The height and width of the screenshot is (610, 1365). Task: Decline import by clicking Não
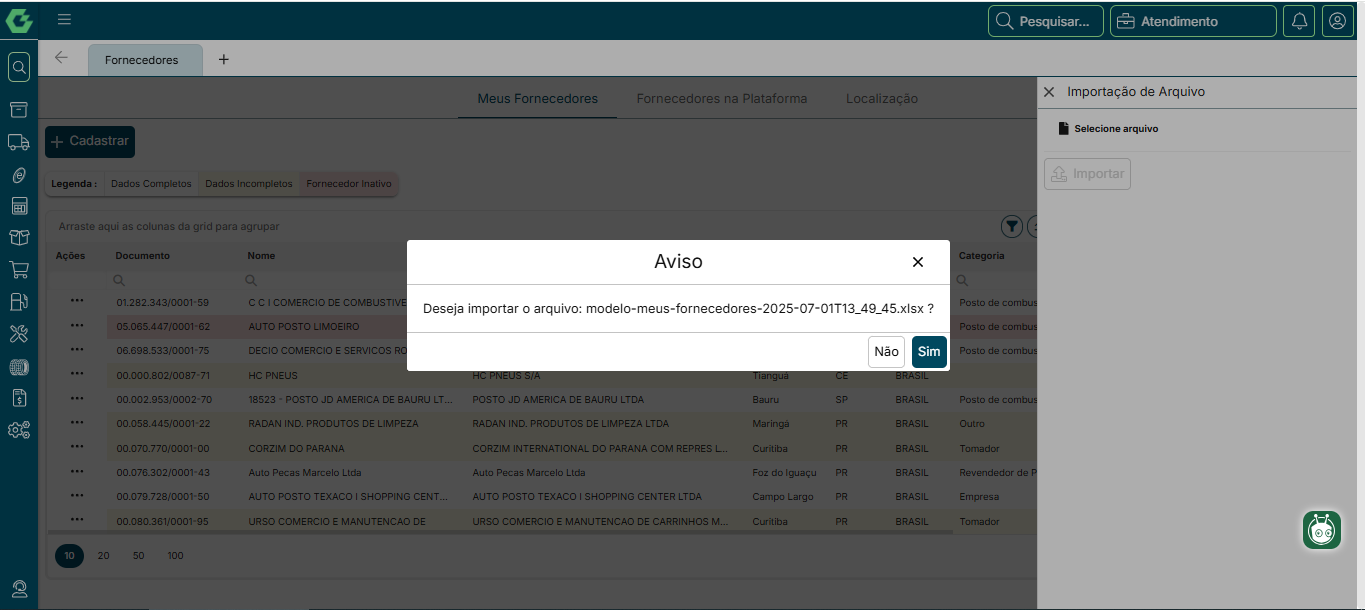click(x=886, y=352)
